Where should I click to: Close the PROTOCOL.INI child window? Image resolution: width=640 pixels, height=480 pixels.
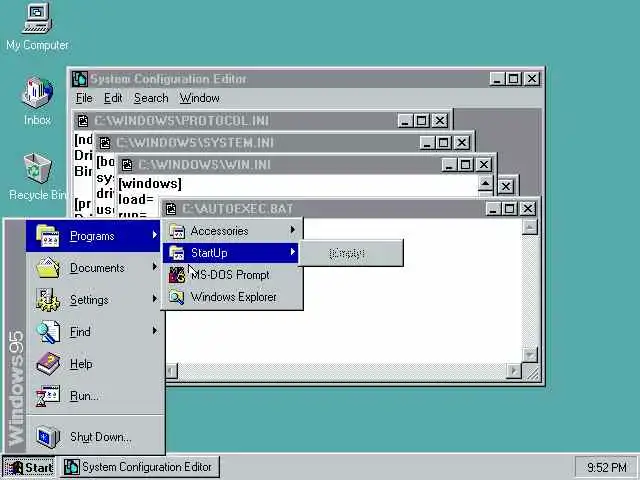click(x=440, y=121)
